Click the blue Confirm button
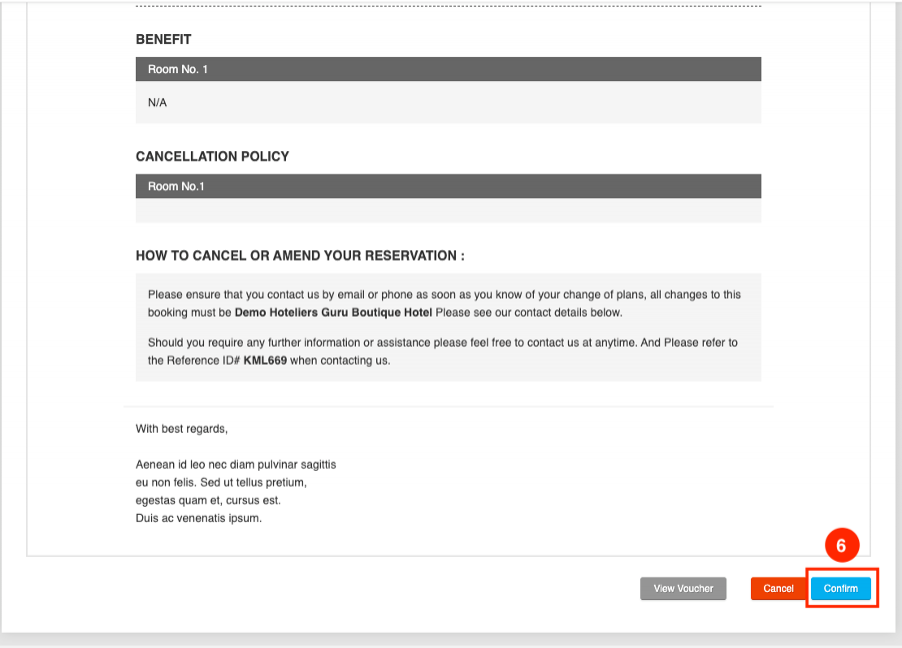This screenshot has height=648, width=902. pyautogui.click(x=840, y=589)
